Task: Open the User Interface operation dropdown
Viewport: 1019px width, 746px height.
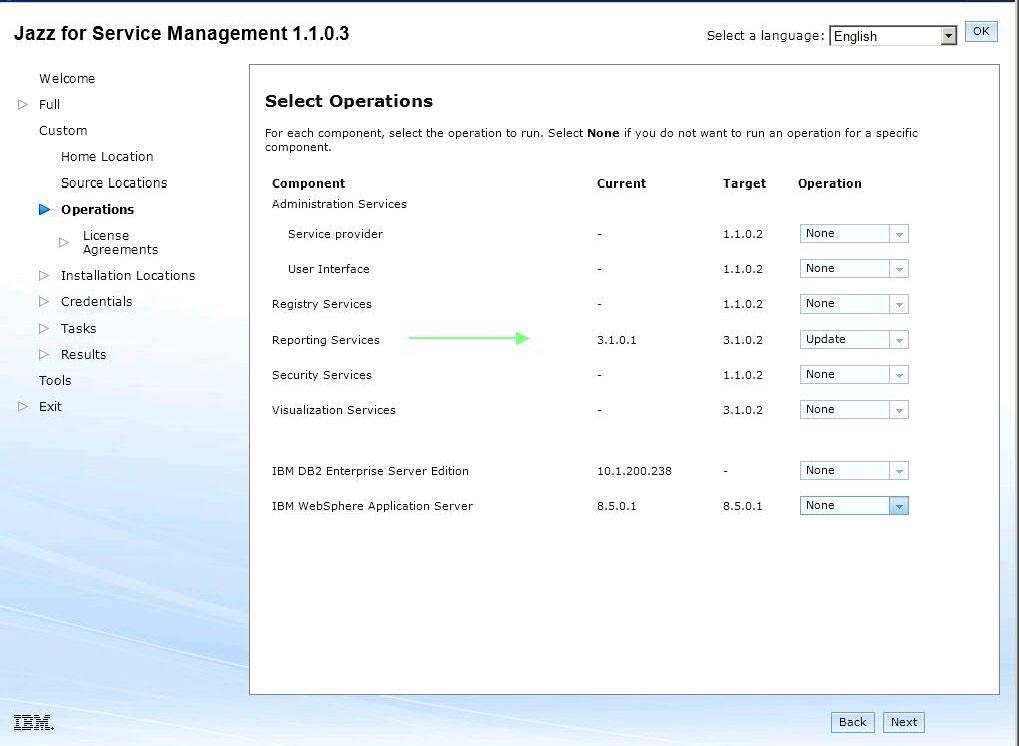Action: [854, 268]
